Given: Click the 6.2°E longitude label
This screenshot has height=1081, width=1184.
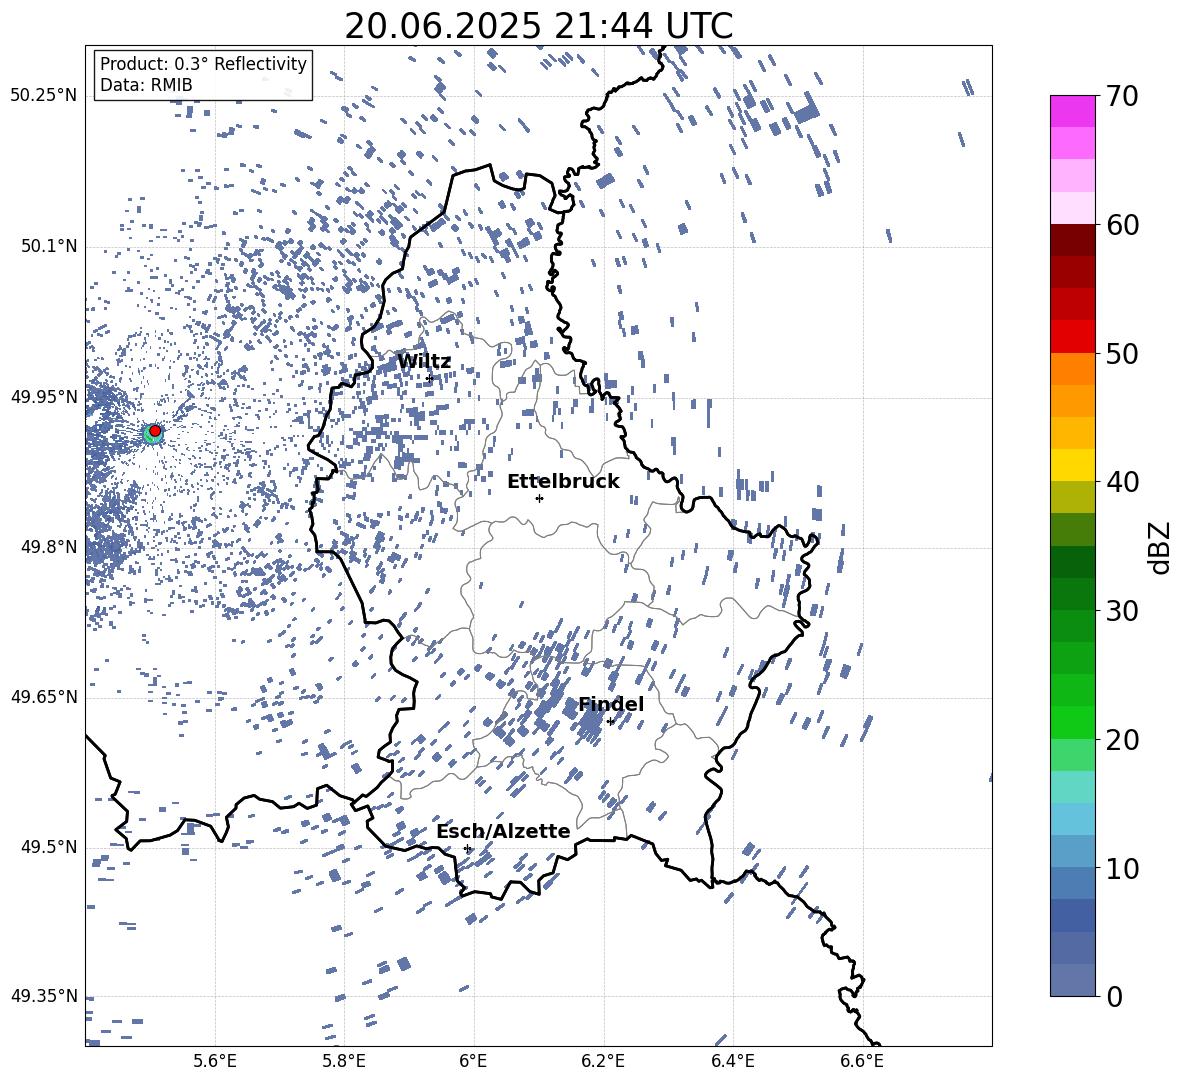Looking at the screenshot, I should click(x=603, y=1062).
